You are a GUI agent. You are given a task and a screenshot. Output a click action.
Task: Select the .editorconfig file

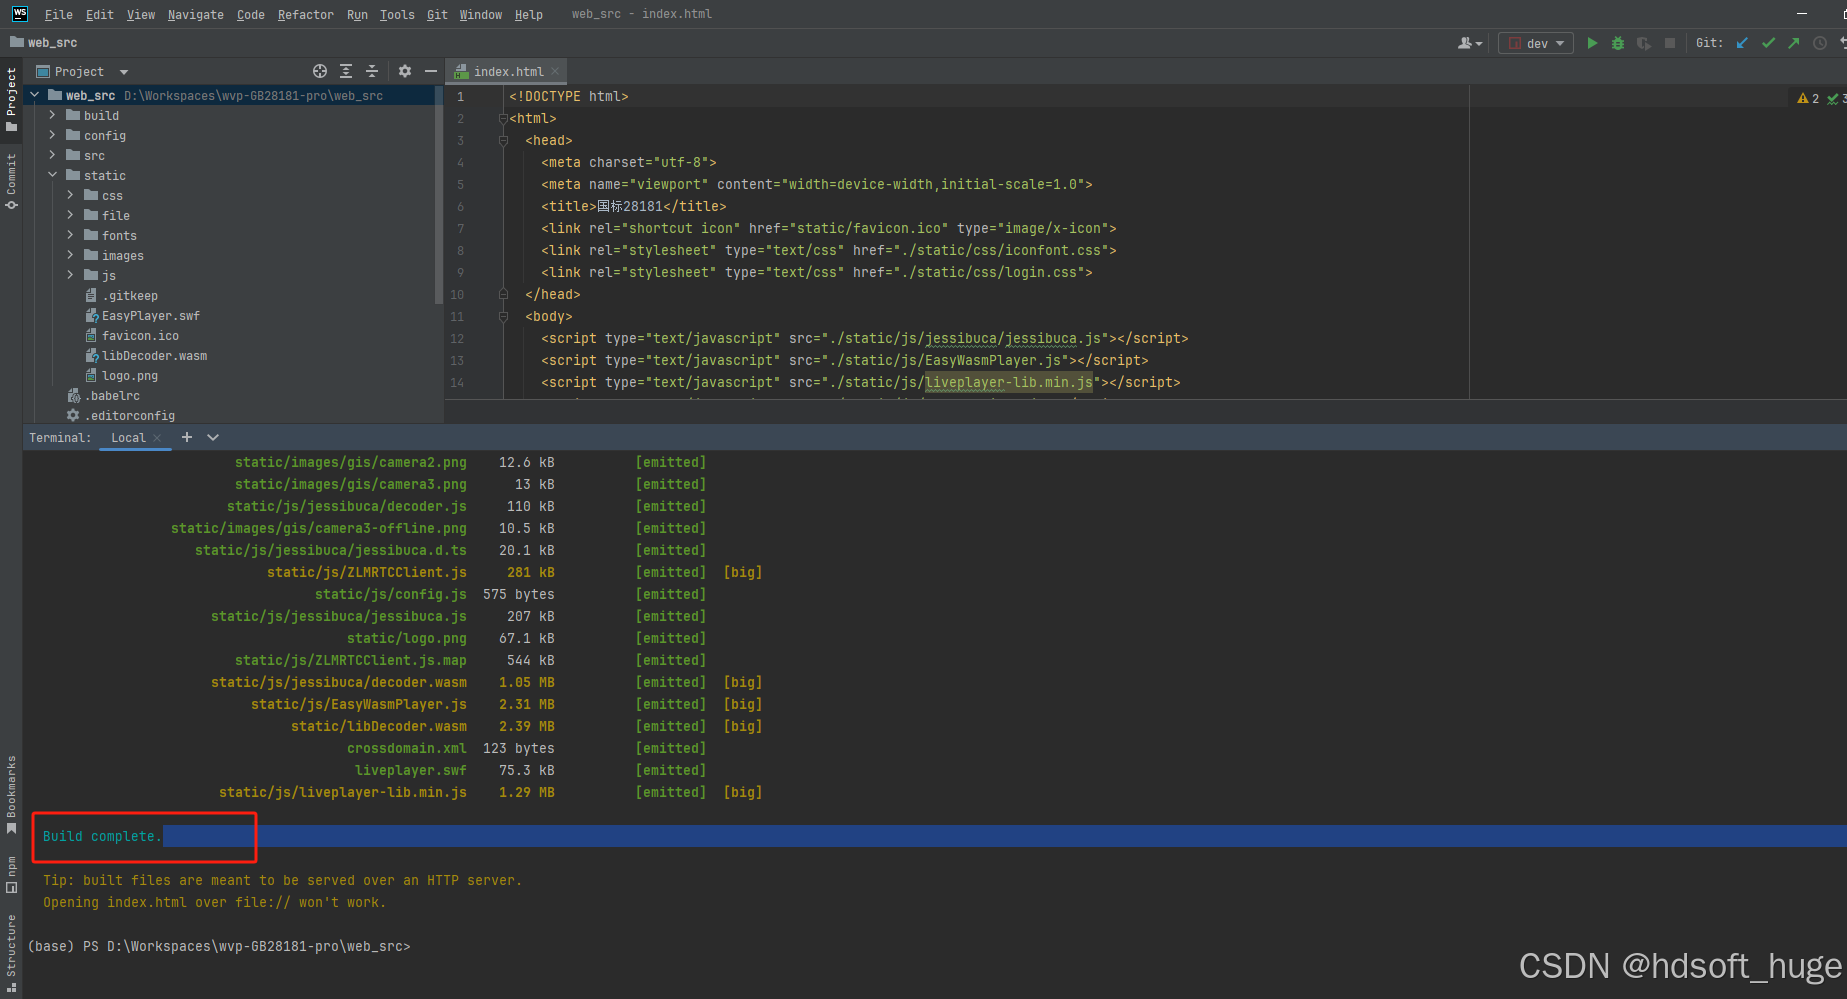pos(130,416)
